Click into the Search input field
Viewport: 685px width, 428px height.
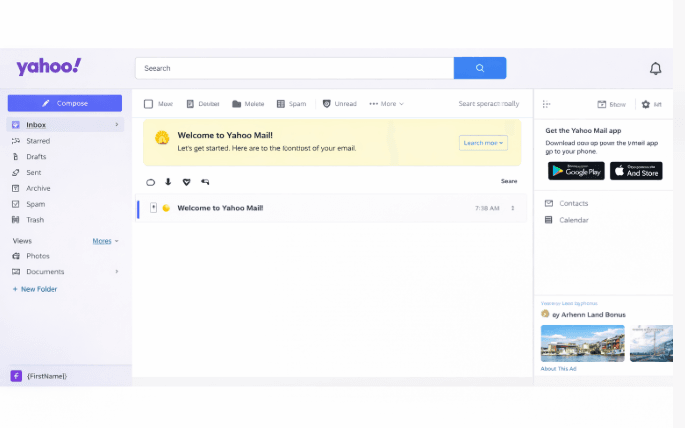point(294,68)
